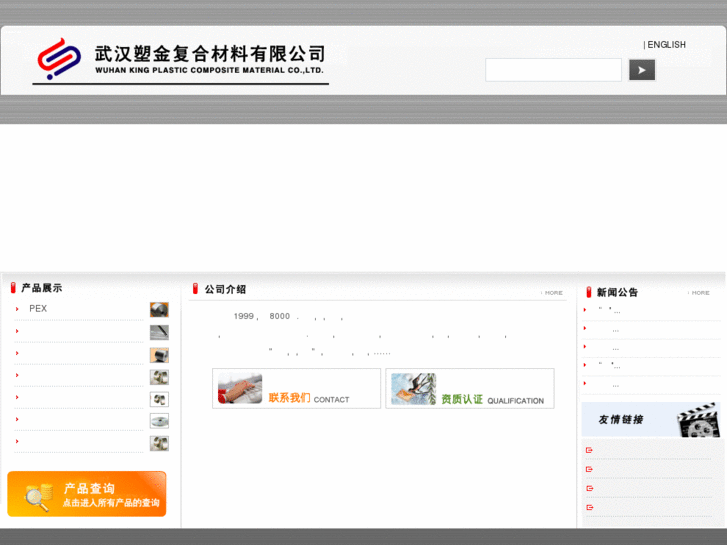
Task: Focus the search input field in header
Action: click(x=553, y=70)
